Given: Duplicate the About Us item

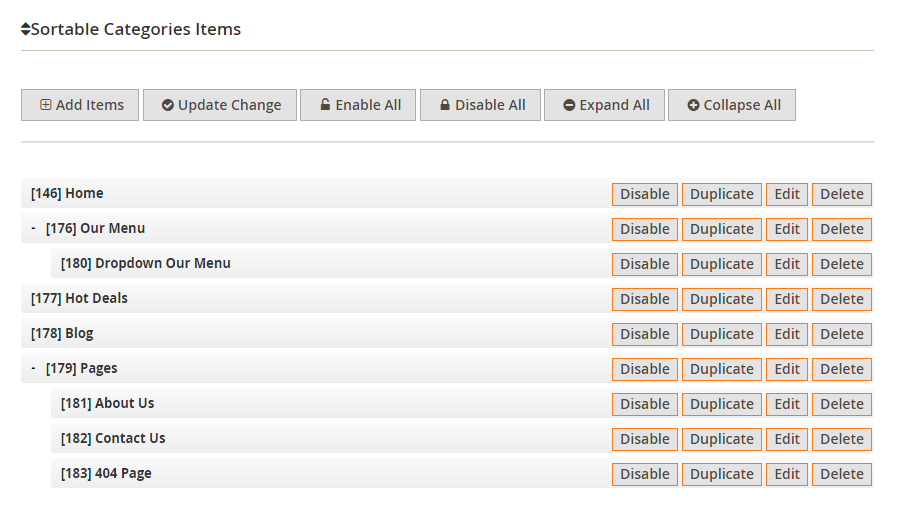Looking at the screenshot, I should coord(721,404).
